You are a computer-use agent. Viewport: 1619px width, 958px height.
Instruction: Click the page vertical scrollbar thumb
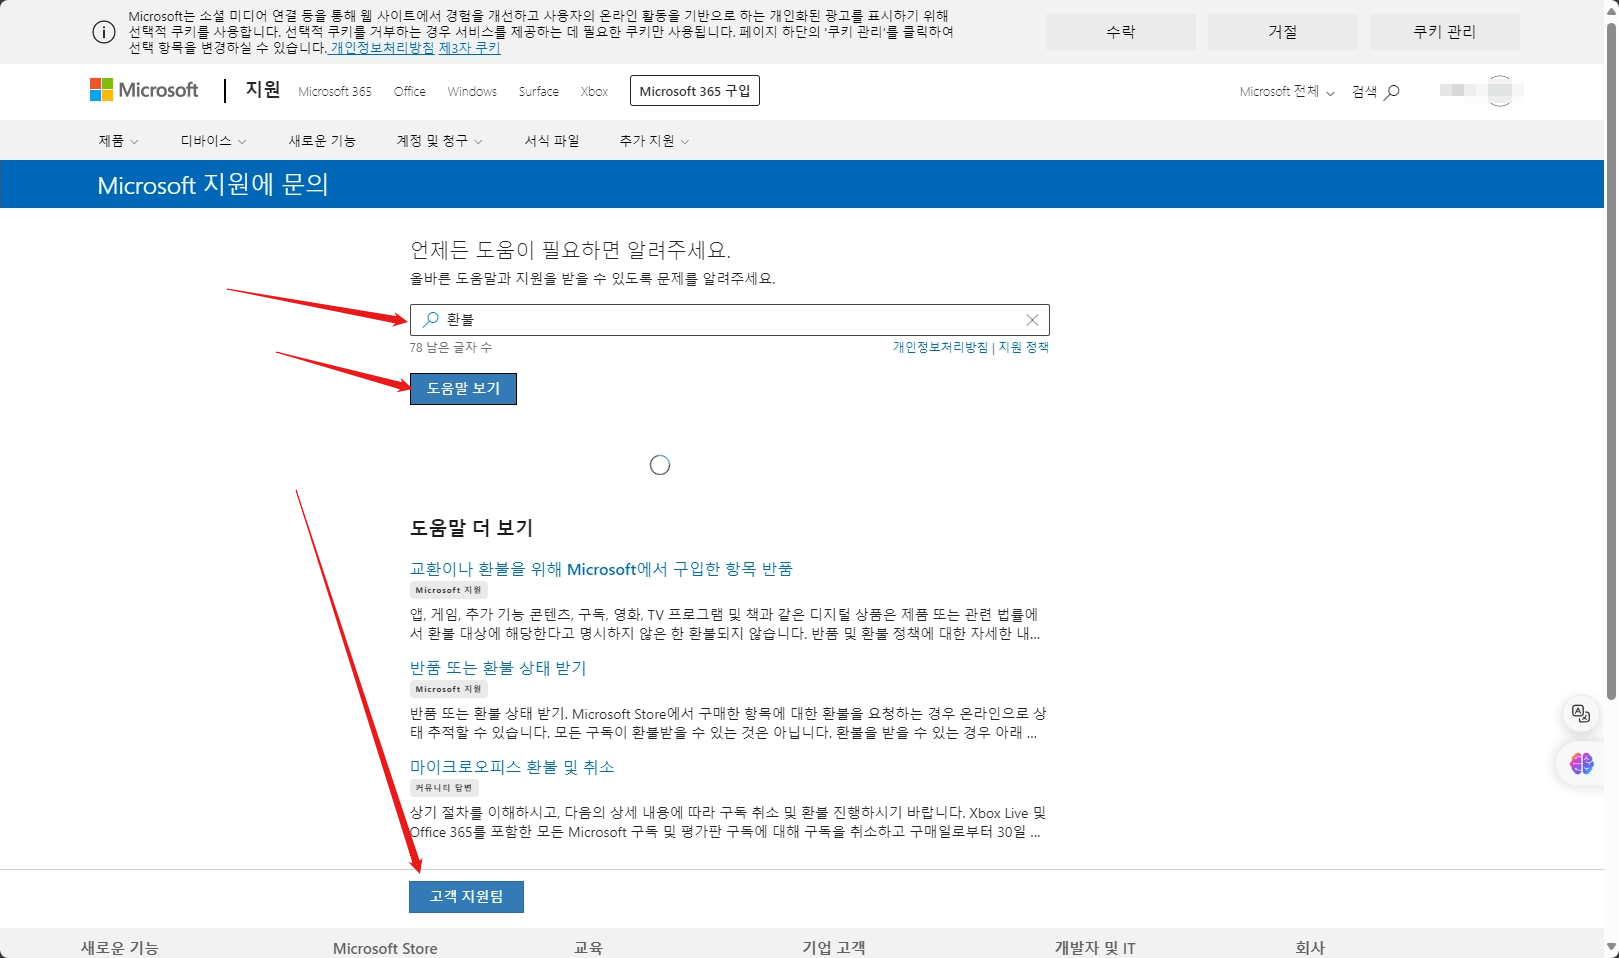click(1611, 360)
